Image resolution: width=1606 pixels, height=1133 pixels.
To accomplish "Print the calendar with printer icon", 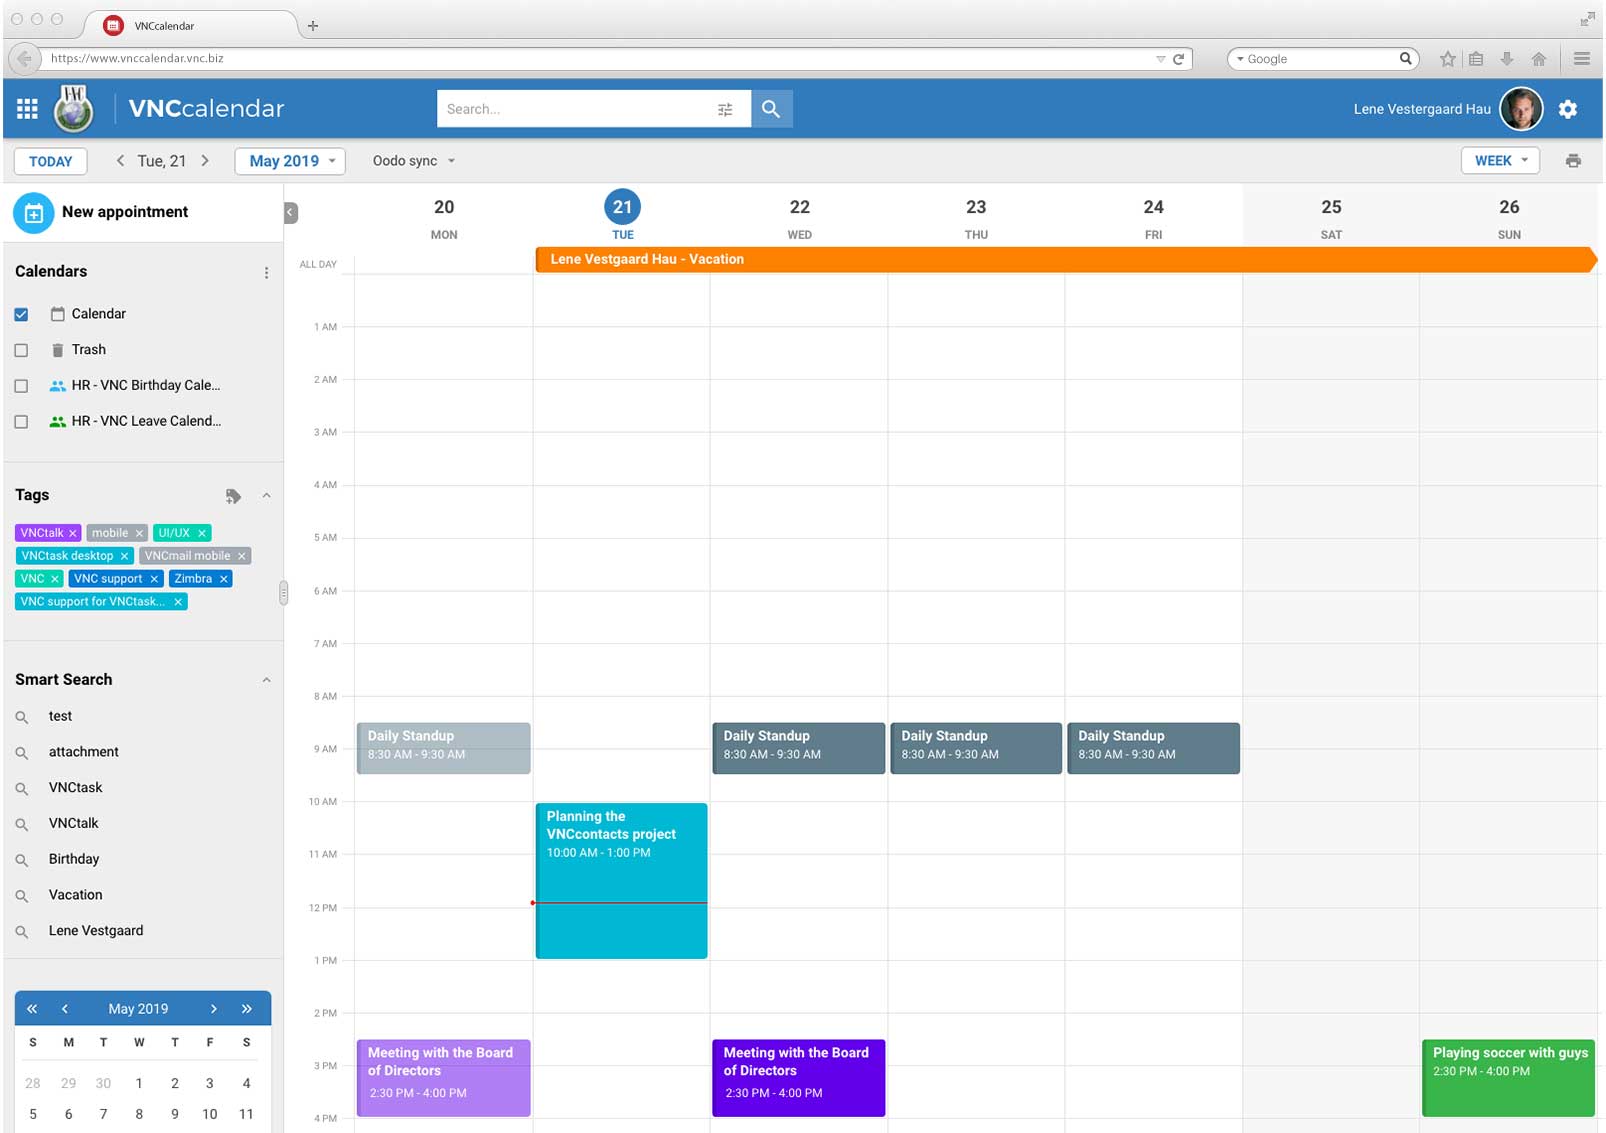I will [x=1573, y=161].
